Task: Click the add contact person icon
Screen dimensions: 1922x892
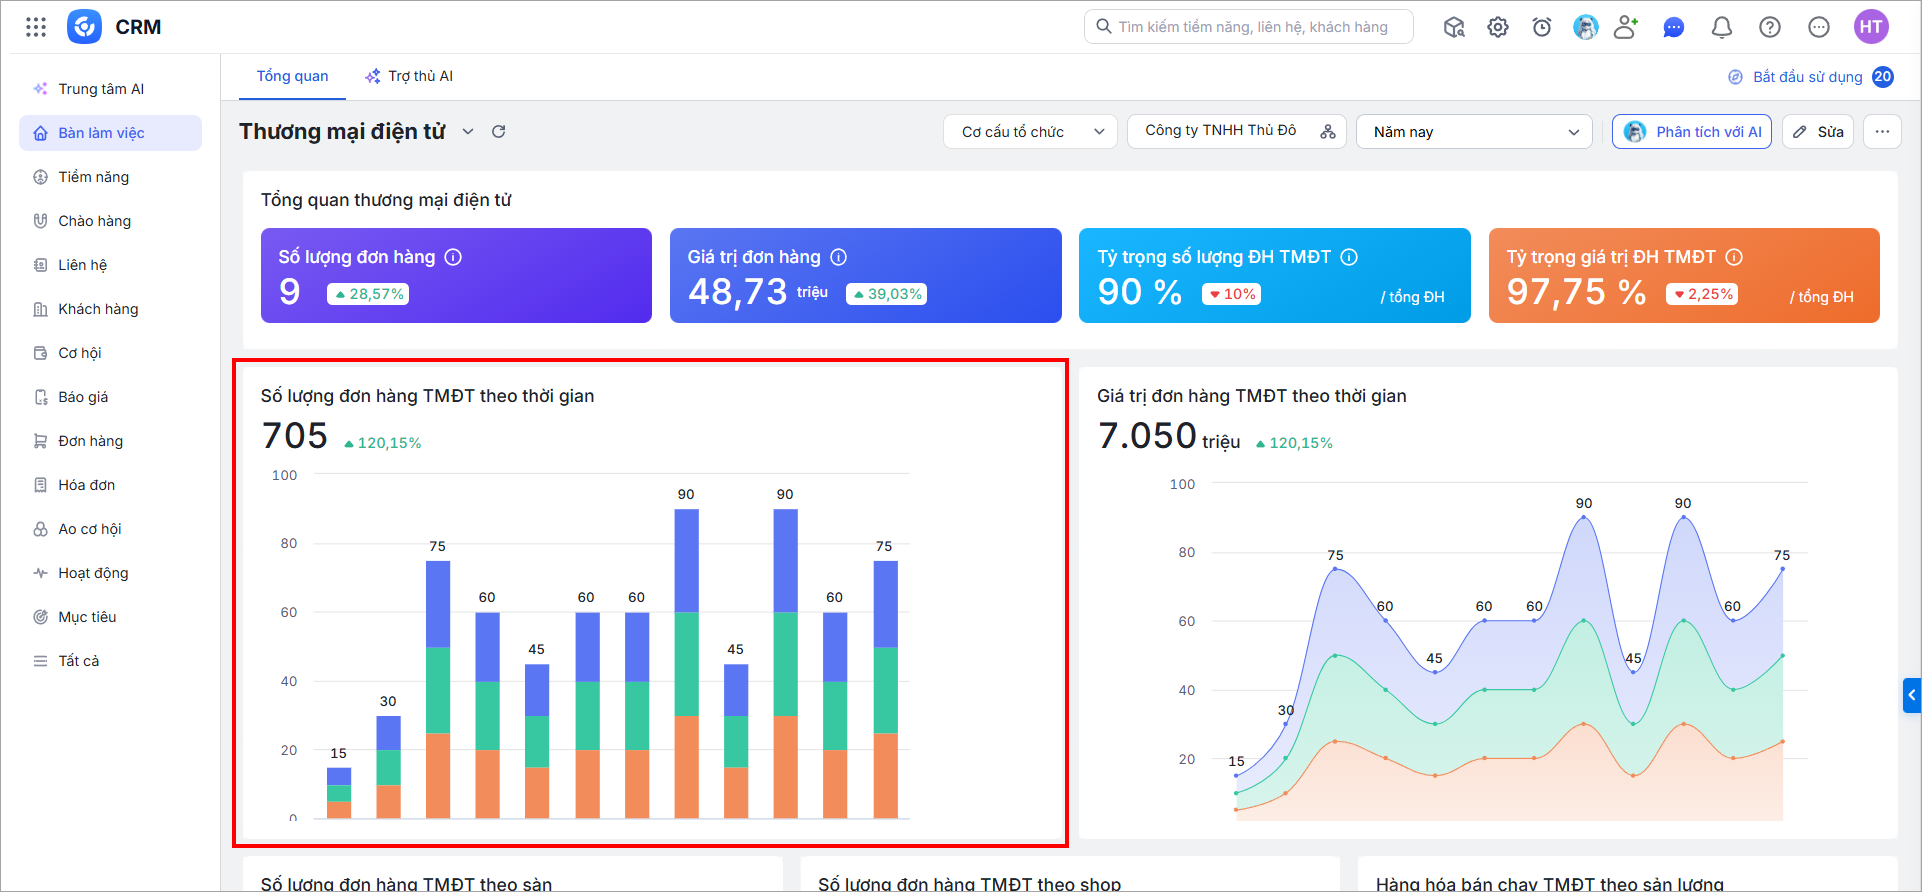Action: click(1627, 27)
